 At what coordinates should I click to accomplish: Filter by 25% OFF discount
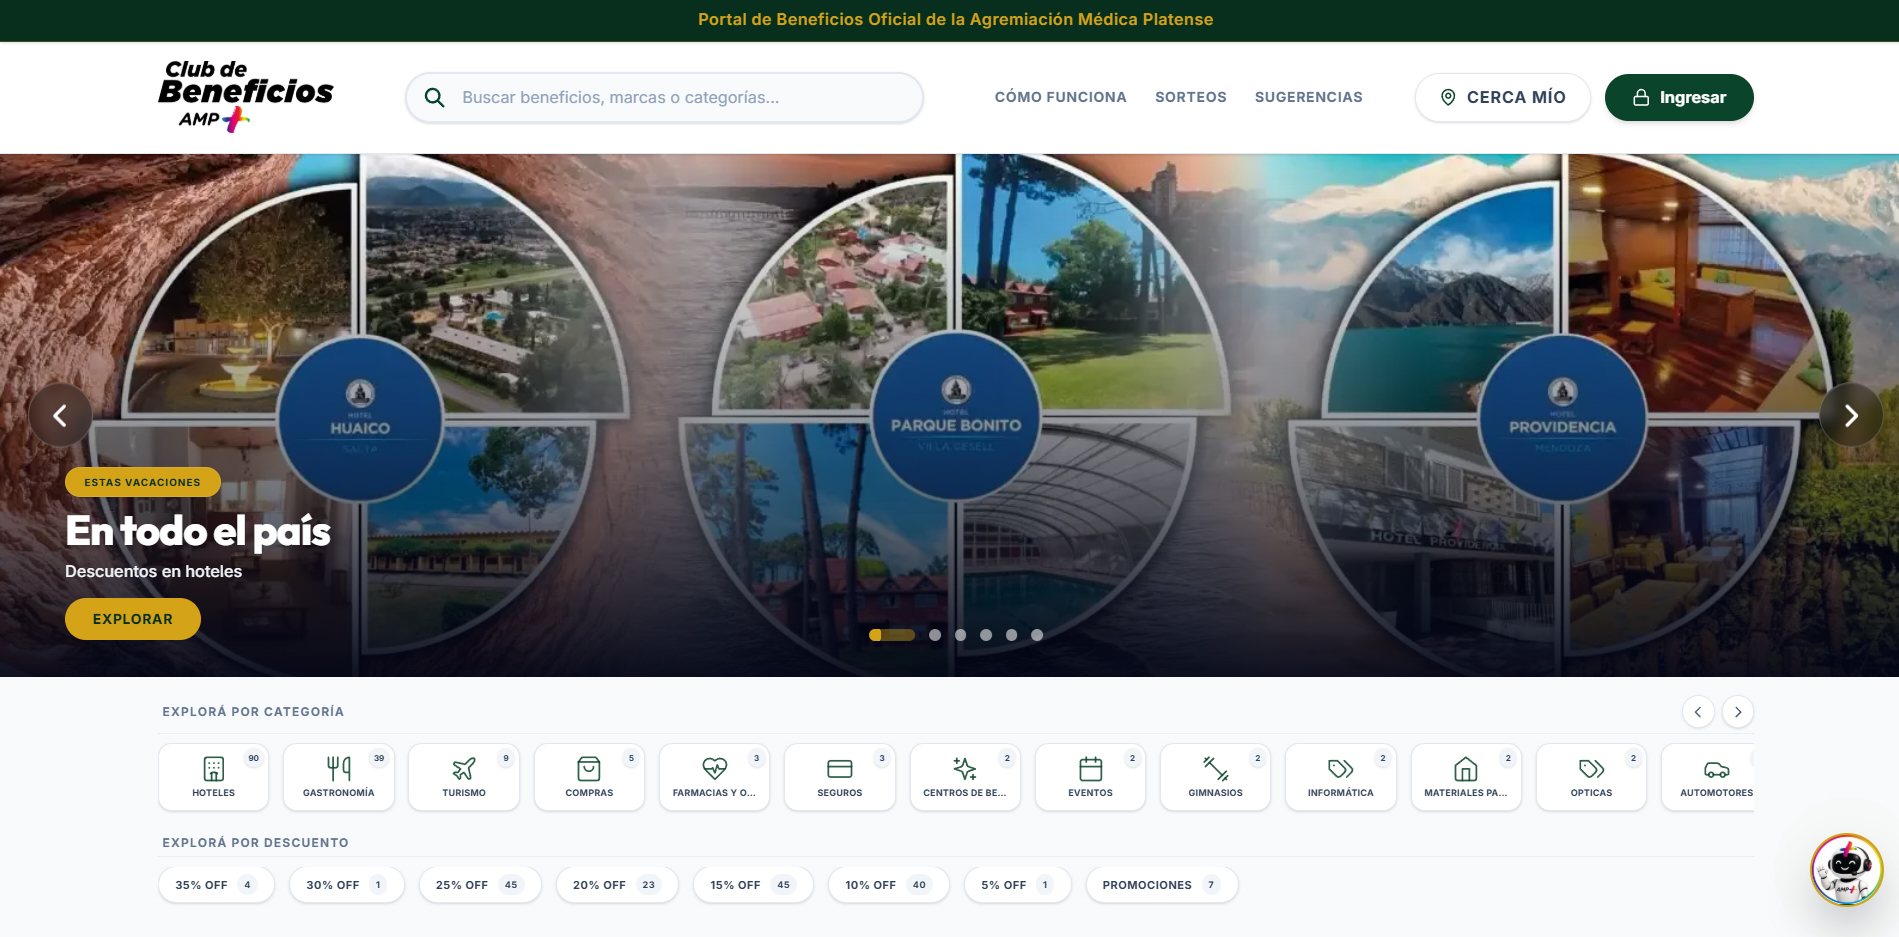480,885
